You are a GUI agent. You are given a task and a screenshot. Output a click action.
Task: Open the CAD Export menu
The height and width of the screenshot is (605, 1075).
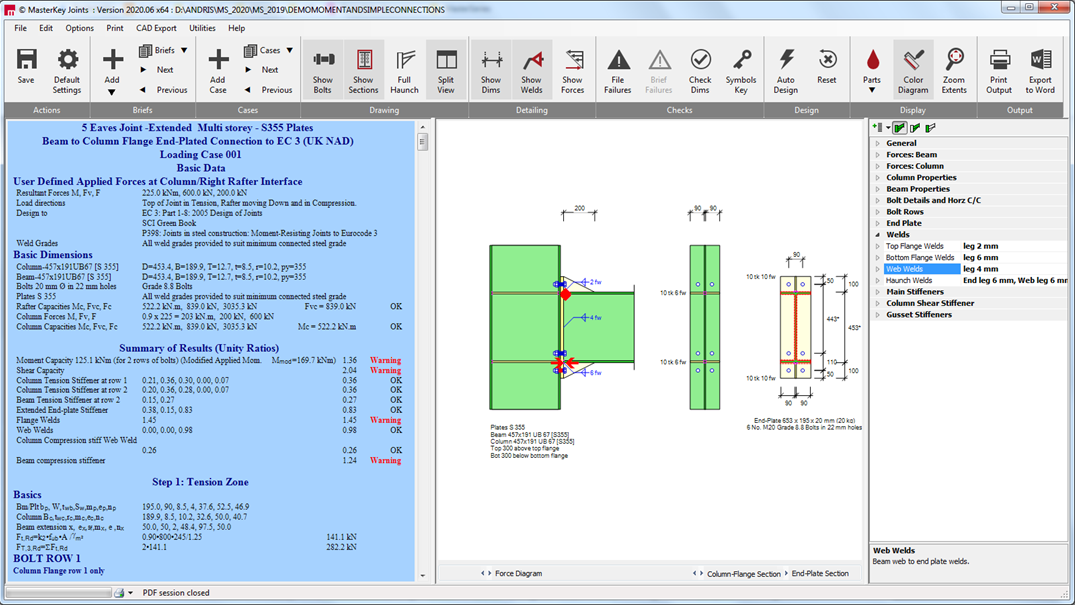pos(156,28)
